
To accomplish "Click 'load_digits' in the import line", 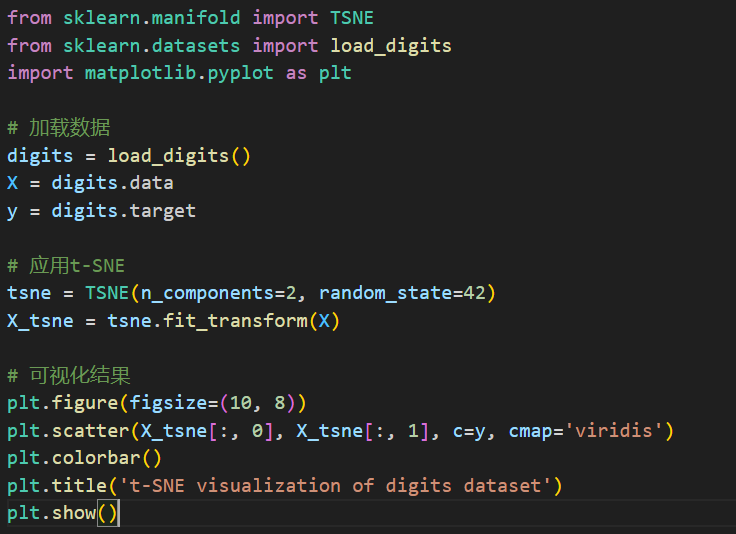I will coord(391,46).
